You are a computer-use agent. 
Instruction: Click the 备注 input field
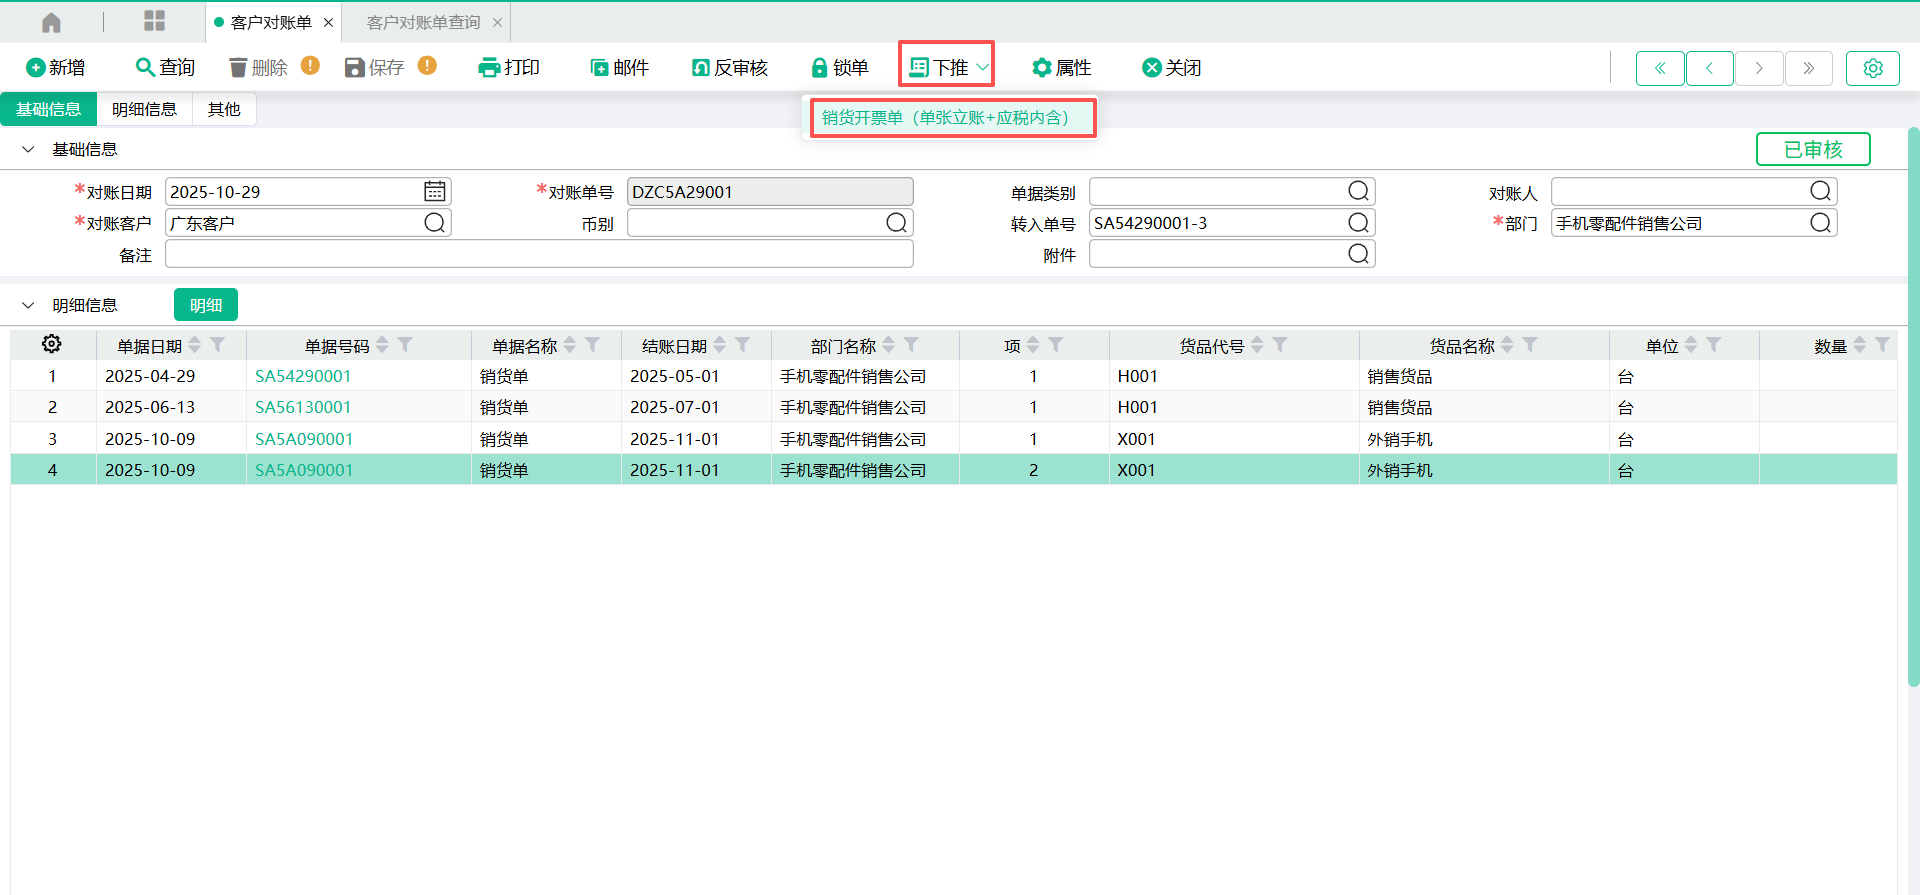pyautogui.click(x=539, y=254)
